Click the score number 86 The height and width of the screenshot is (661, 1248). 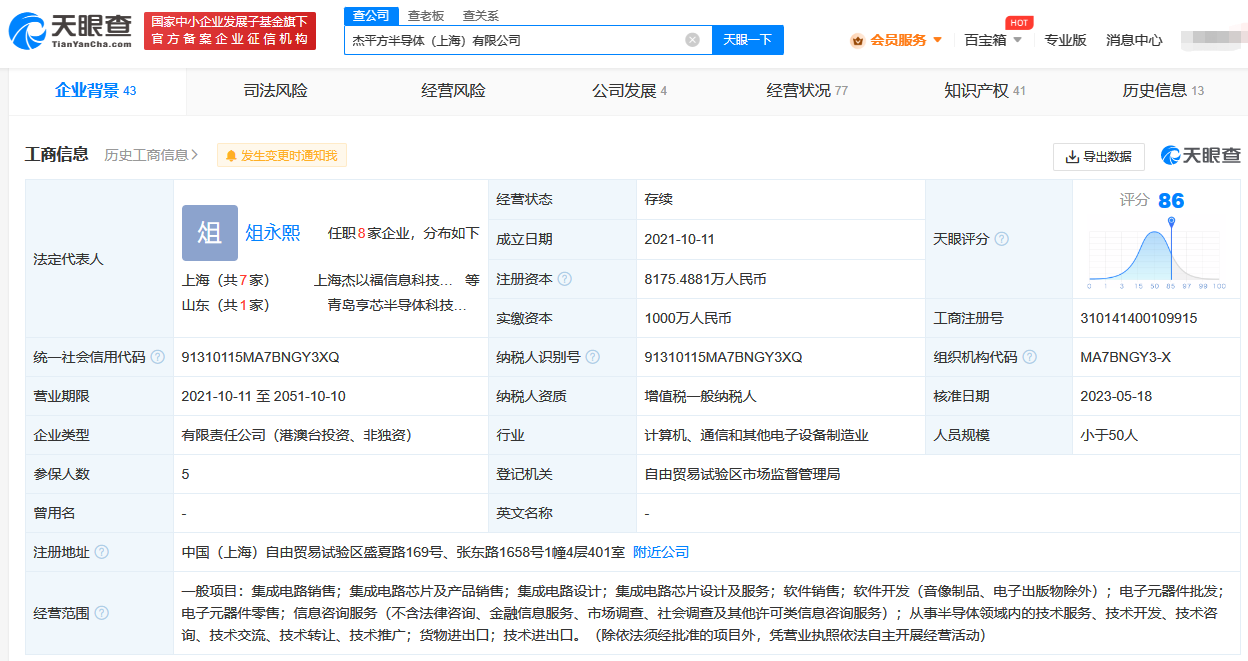point(1171,201)
